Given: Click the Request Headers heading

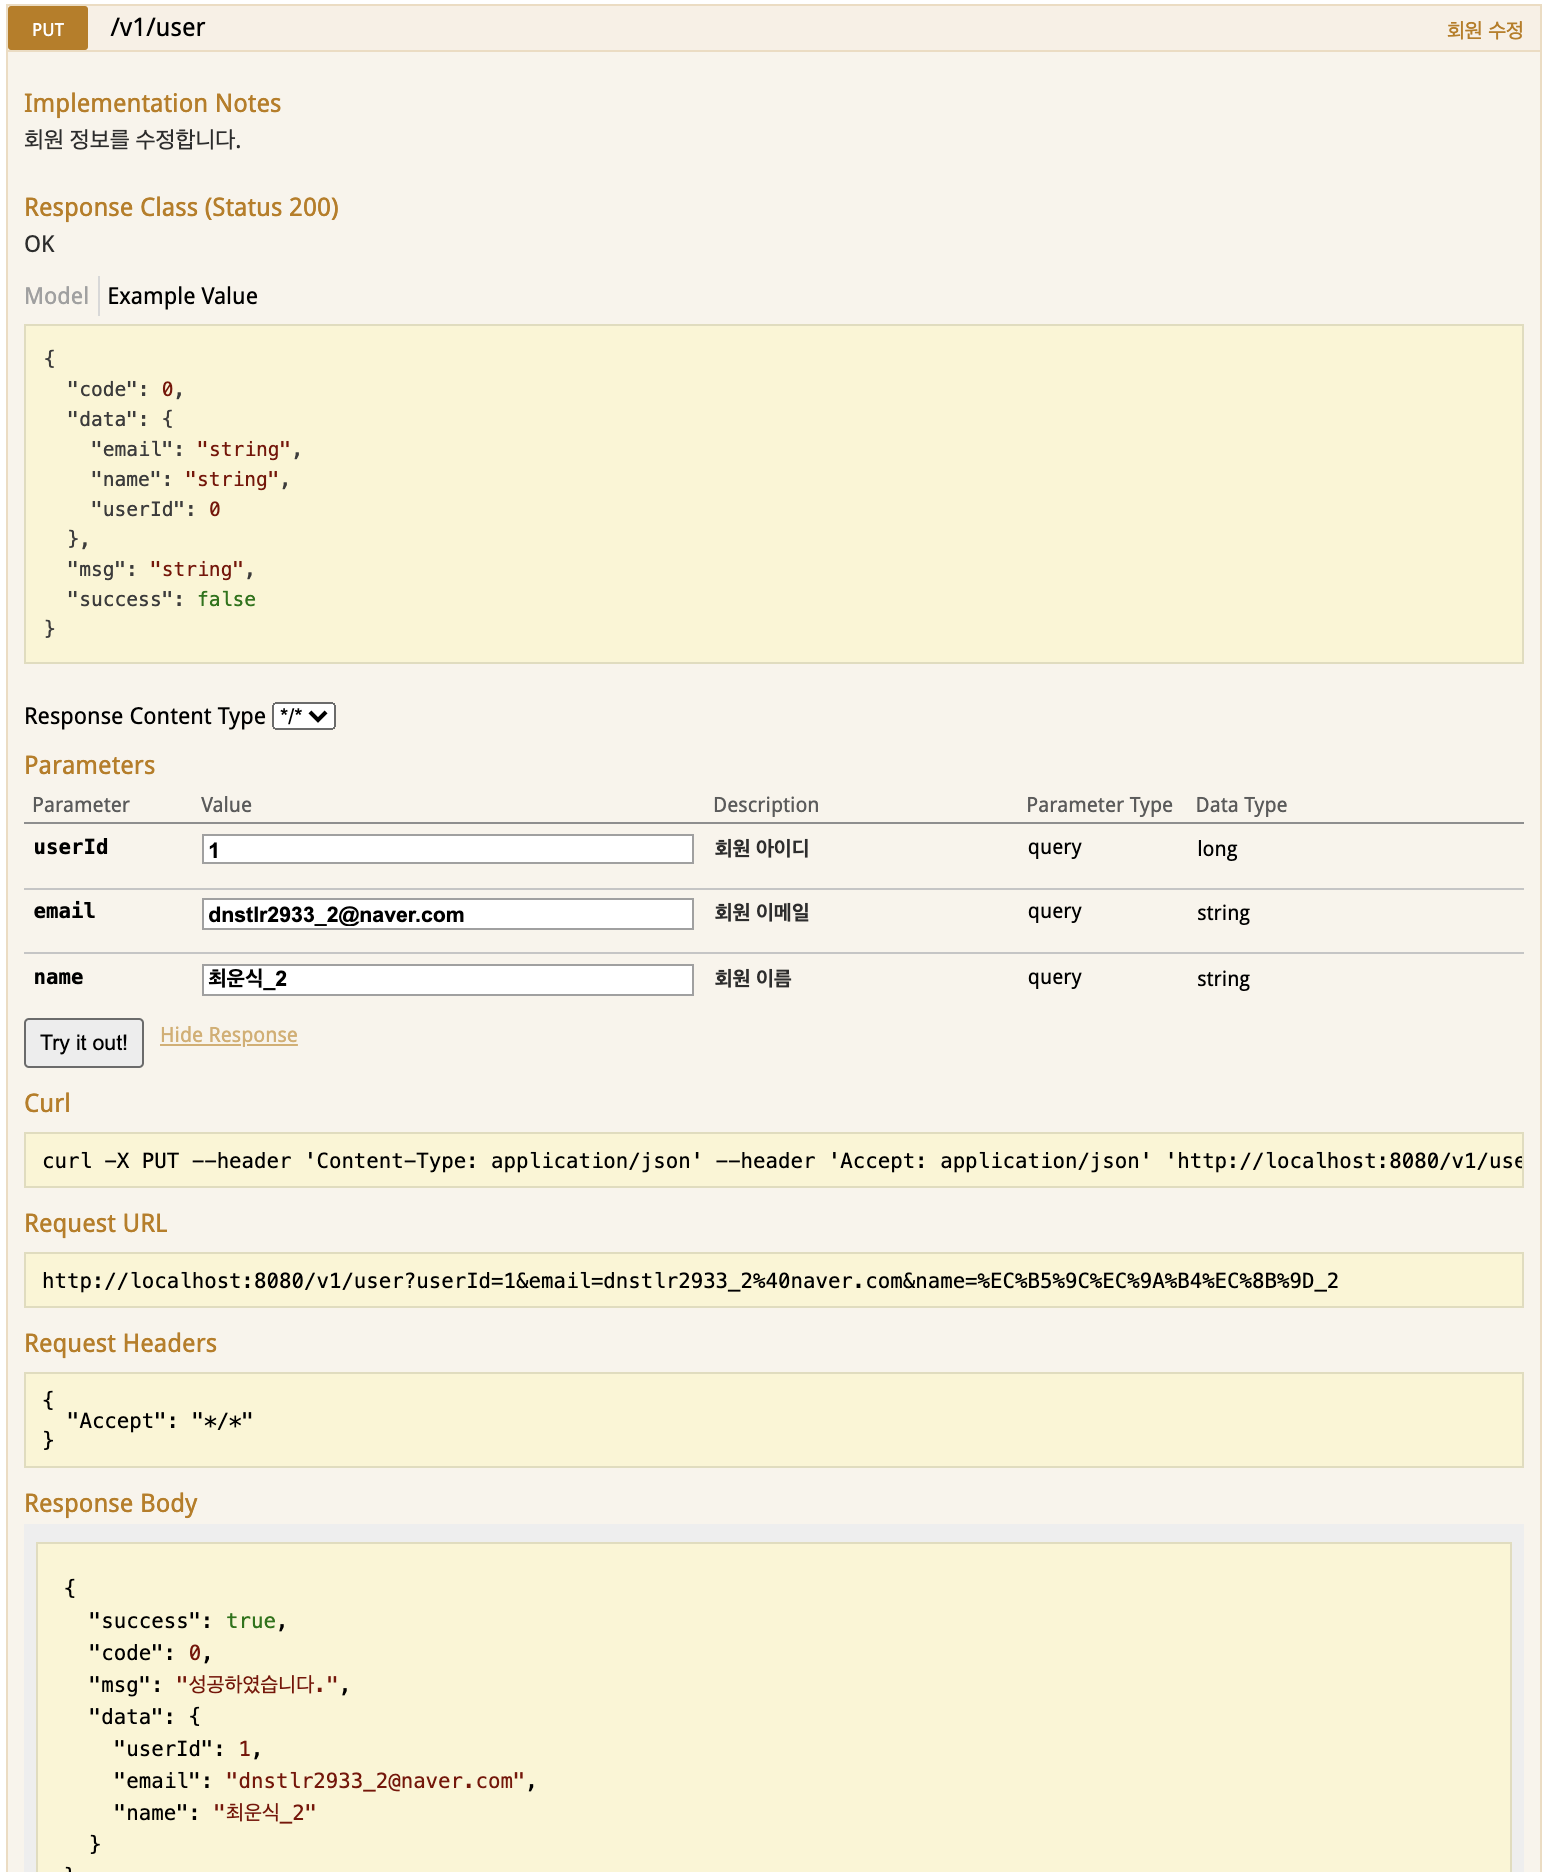Looking at the screenshot, I should click(x=120, y=1343).
